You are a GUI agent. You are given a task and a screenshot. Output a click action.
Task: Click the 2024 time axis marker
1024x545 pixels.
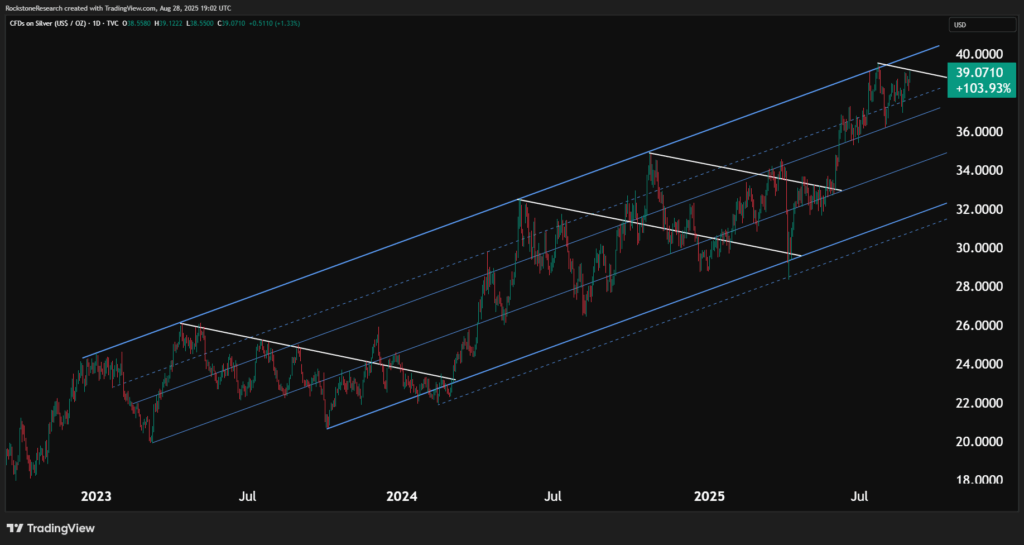pos(402,496)
